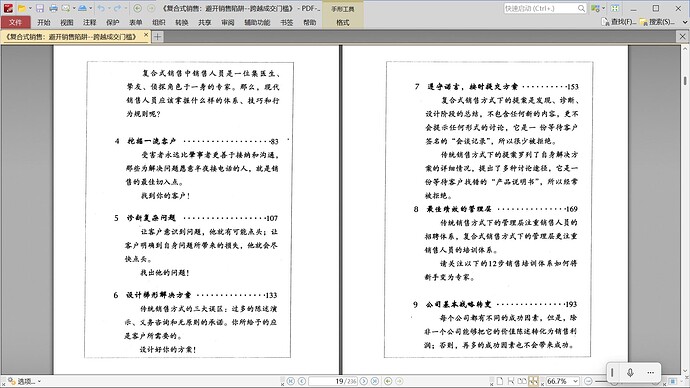Expand the email icon dropdown arrow

pyautogui.click(x=73, y=8)
